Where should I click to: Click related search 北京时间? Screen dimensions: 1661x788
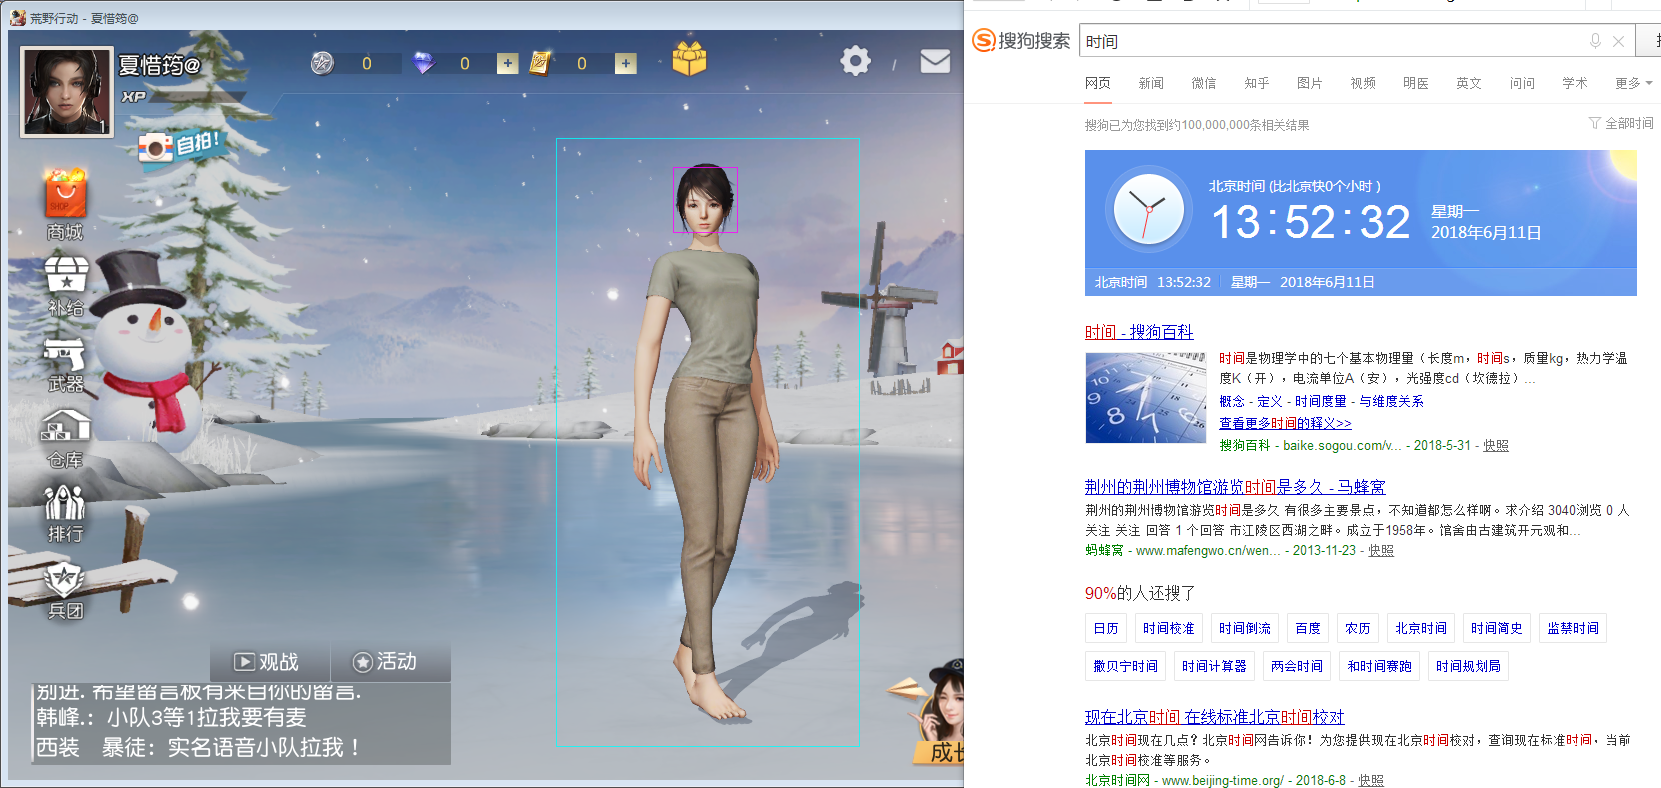click(1421, 628)
